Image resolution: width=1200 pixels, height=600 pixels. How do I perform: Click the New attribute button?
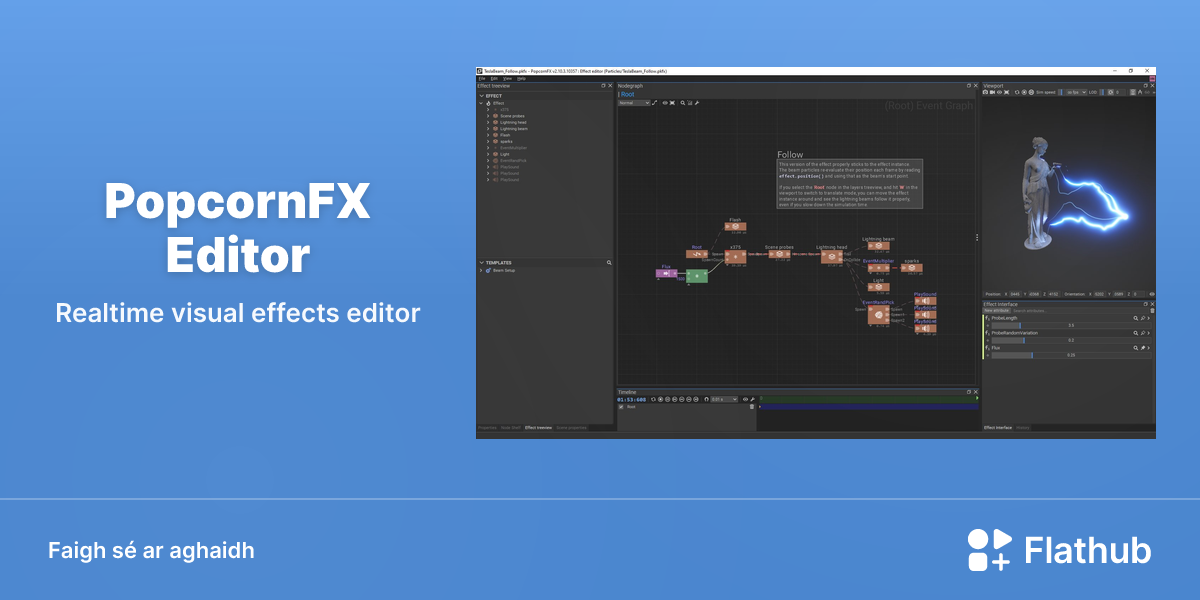[996, 311]
